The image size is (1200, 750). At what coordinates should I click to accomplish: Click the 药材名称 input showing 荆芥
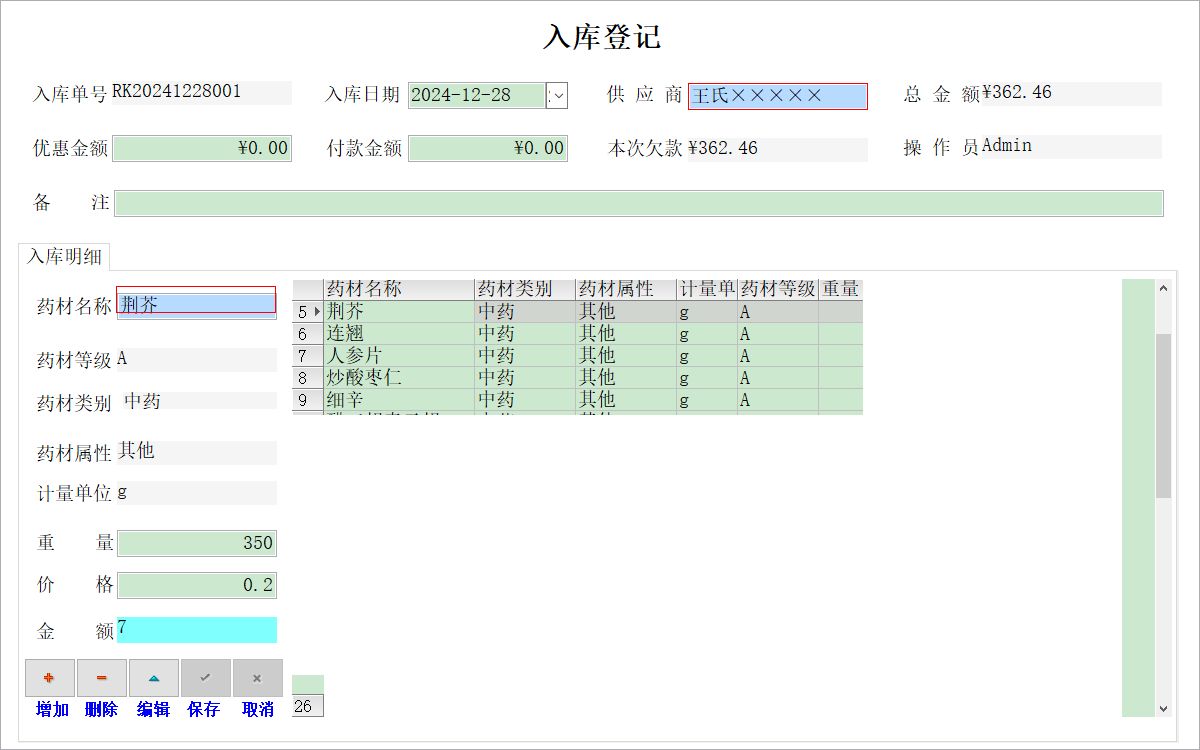pos(197,304)
